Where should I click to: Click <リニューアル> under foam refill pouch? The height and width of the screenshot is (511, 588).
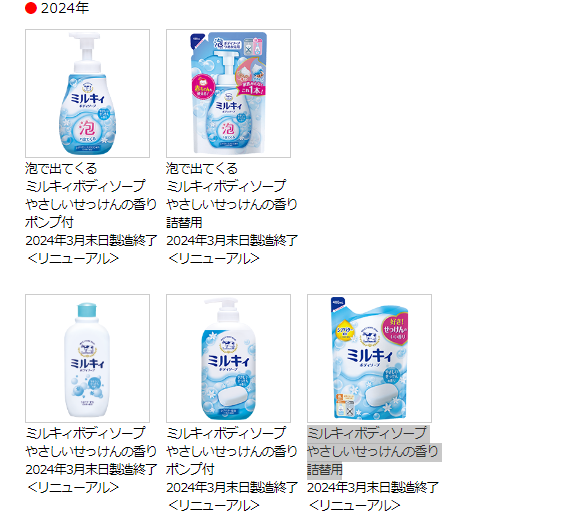pyautogui.click(x=214, y=258)
